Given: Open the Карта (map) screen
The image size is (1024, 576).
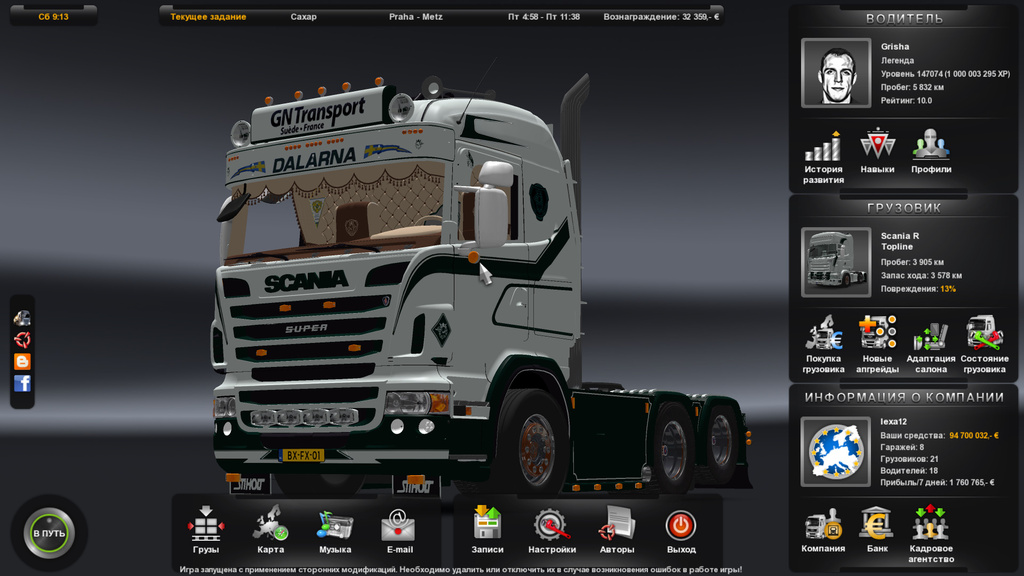Looking at the screenshot, I should 270,527.
